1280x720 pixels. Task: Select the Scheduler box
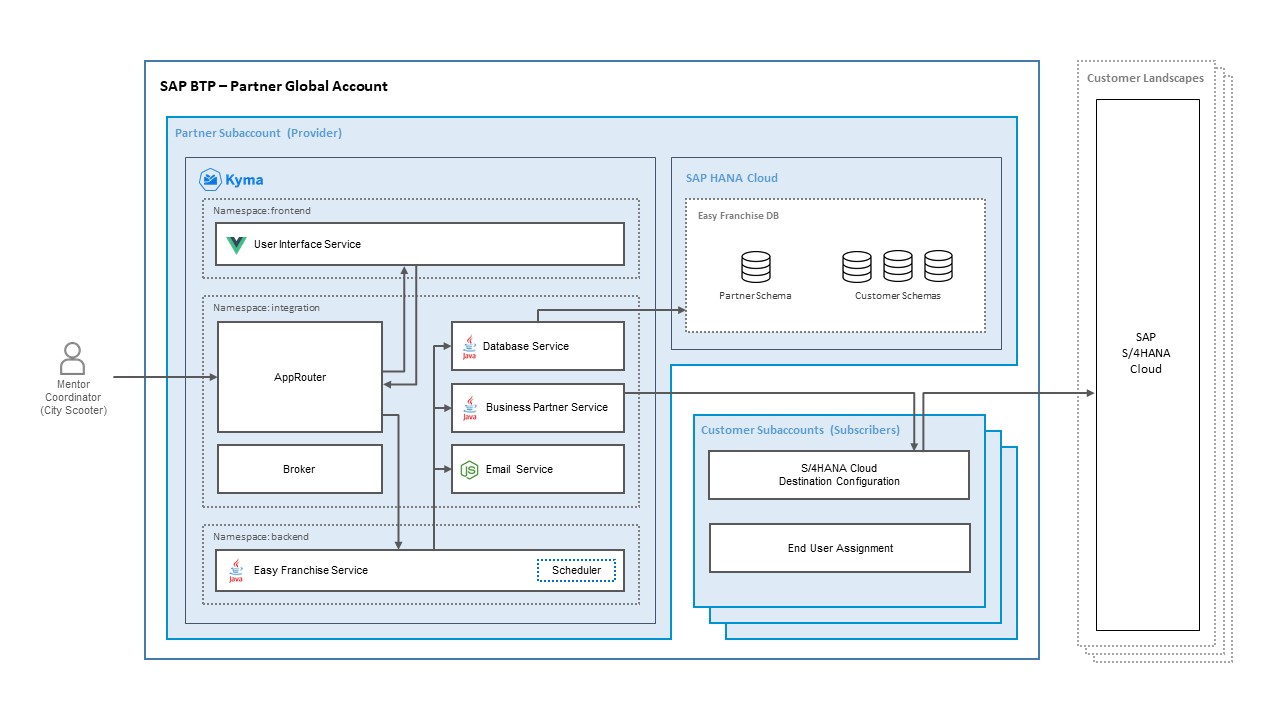577,571
